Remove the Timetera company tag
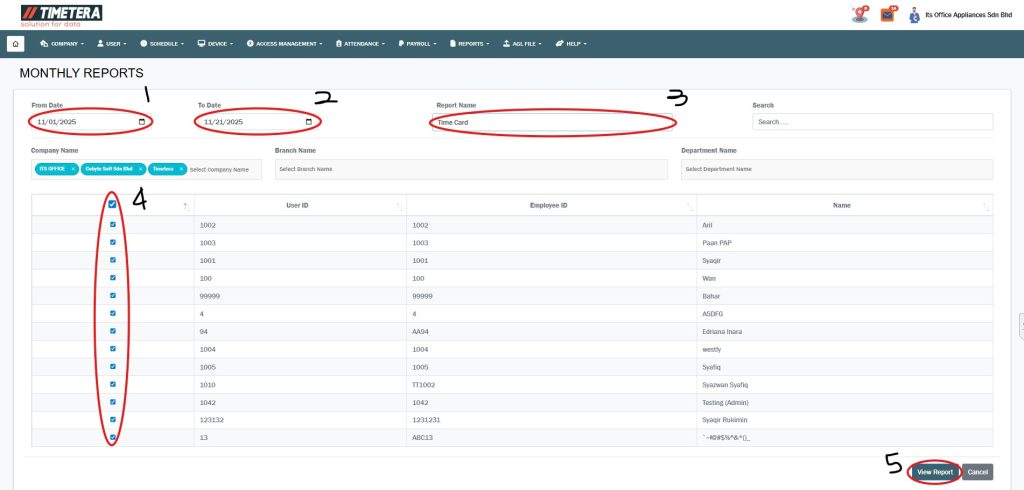Screen dimensions: 1024x490 point(182,169)
